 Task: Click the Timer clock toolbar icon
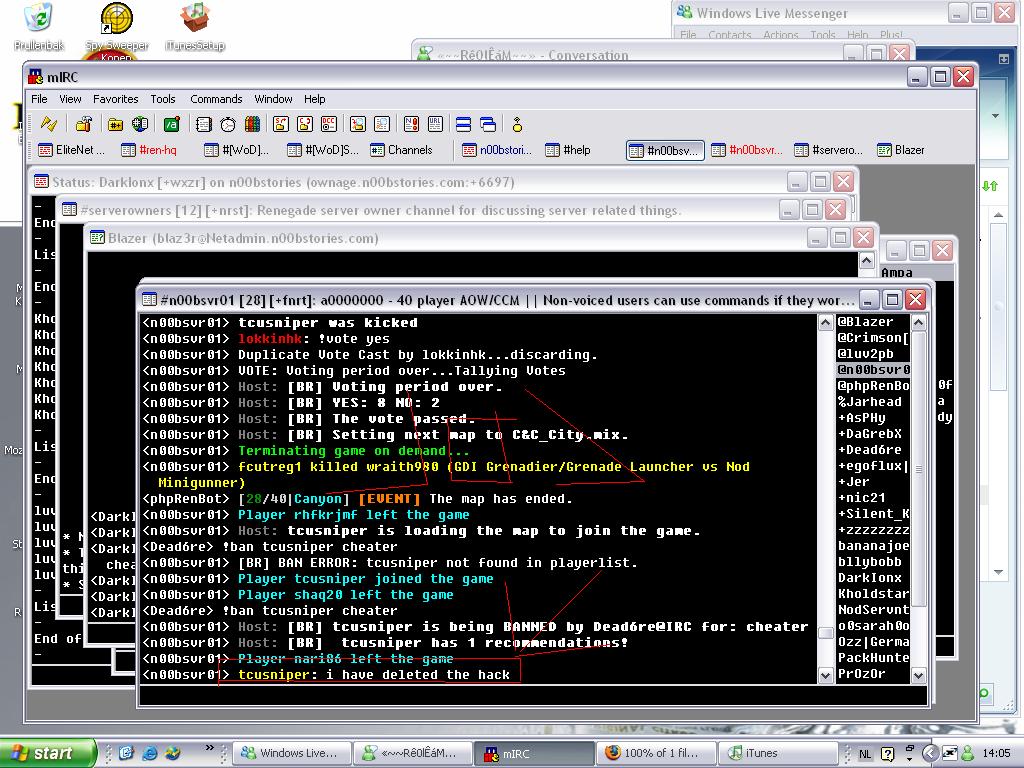point(228,124)
